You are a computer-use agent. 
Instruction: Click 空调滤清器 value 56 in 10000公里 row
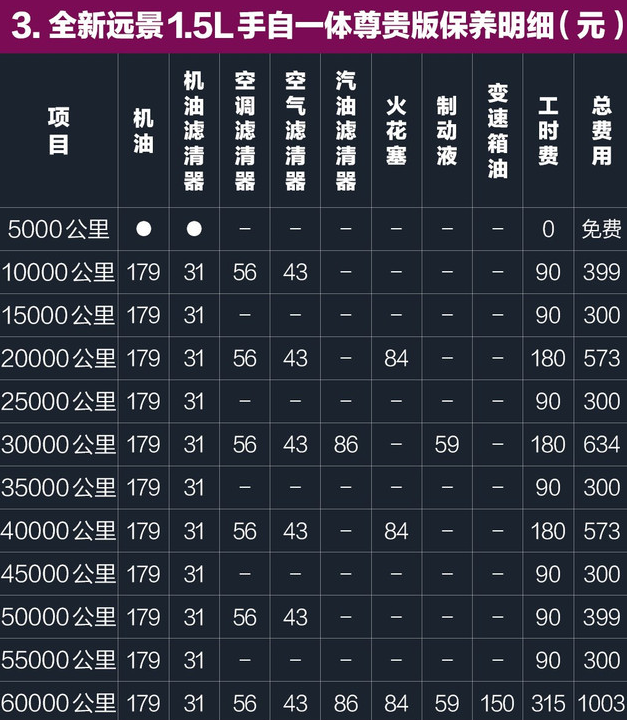(x=244, y=272)
